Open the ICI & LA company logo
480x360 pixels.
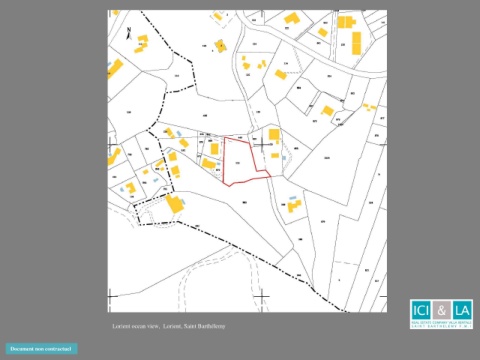pos(441,314)
